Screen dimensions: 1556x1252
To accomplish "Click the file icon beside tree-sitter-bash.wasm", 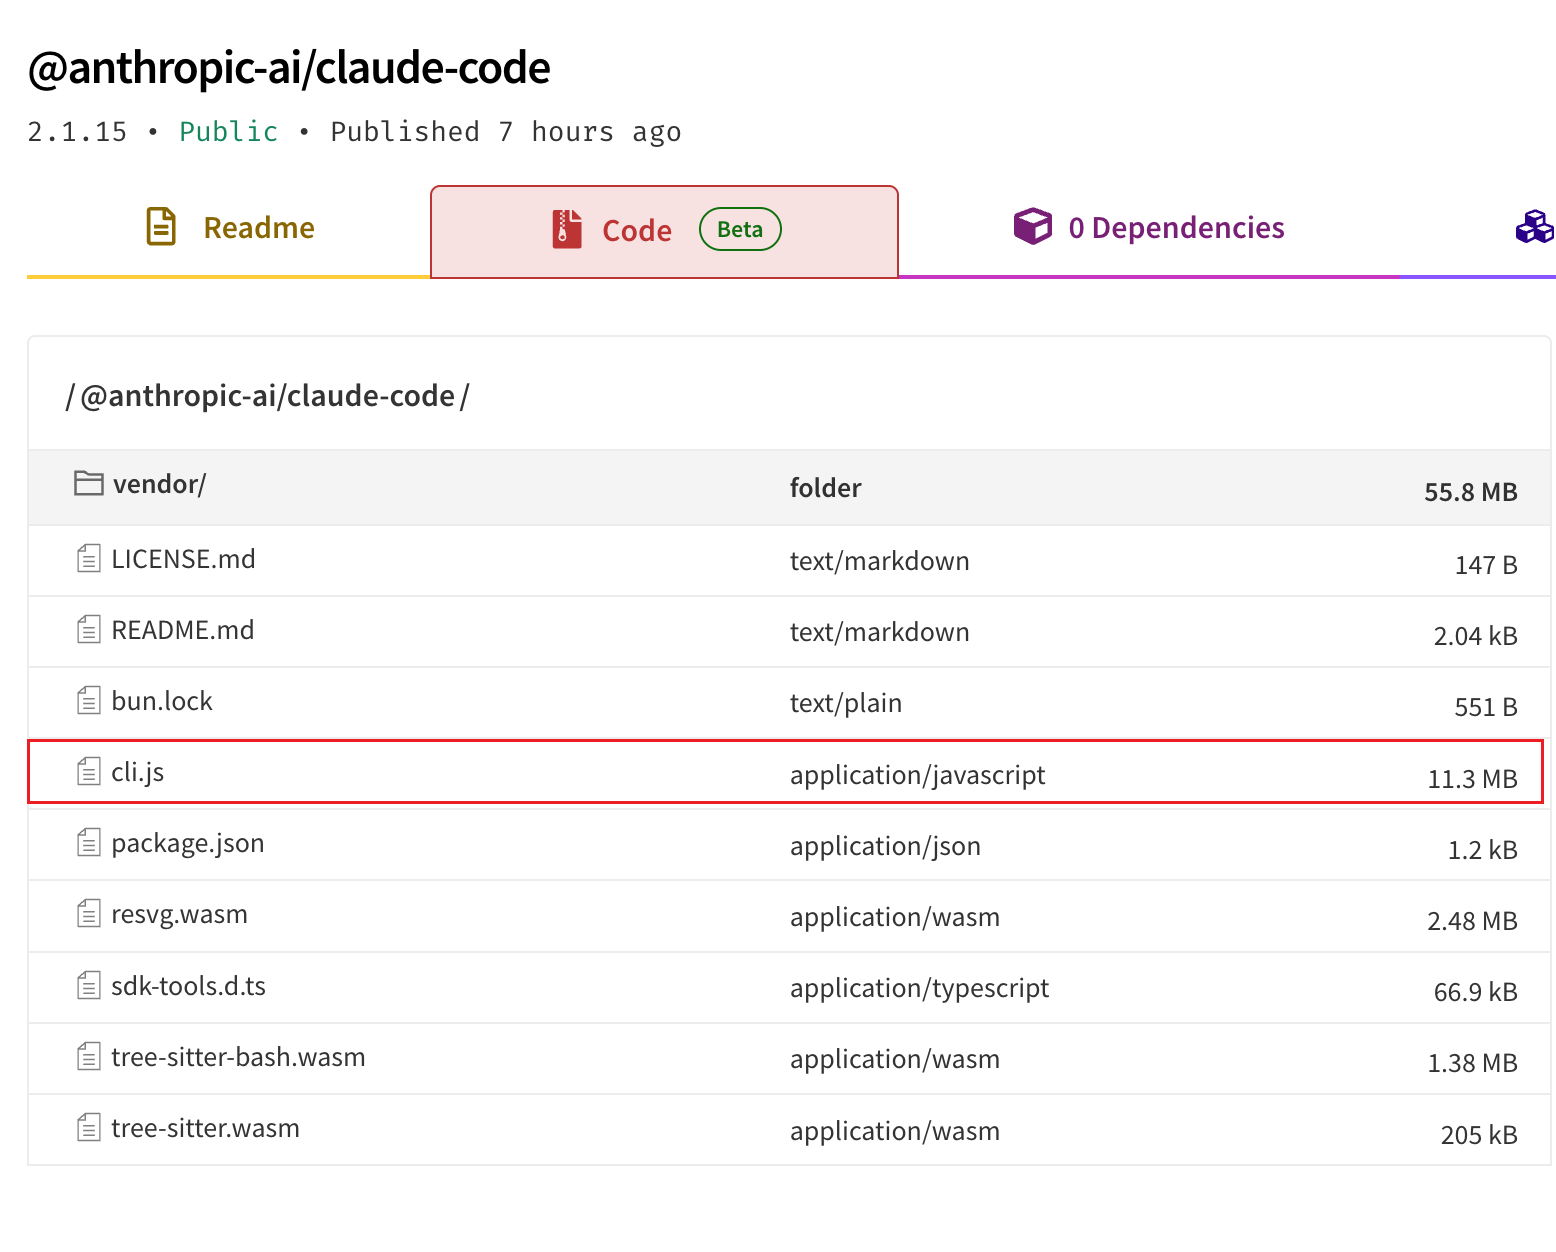I will pos(88,1057).
